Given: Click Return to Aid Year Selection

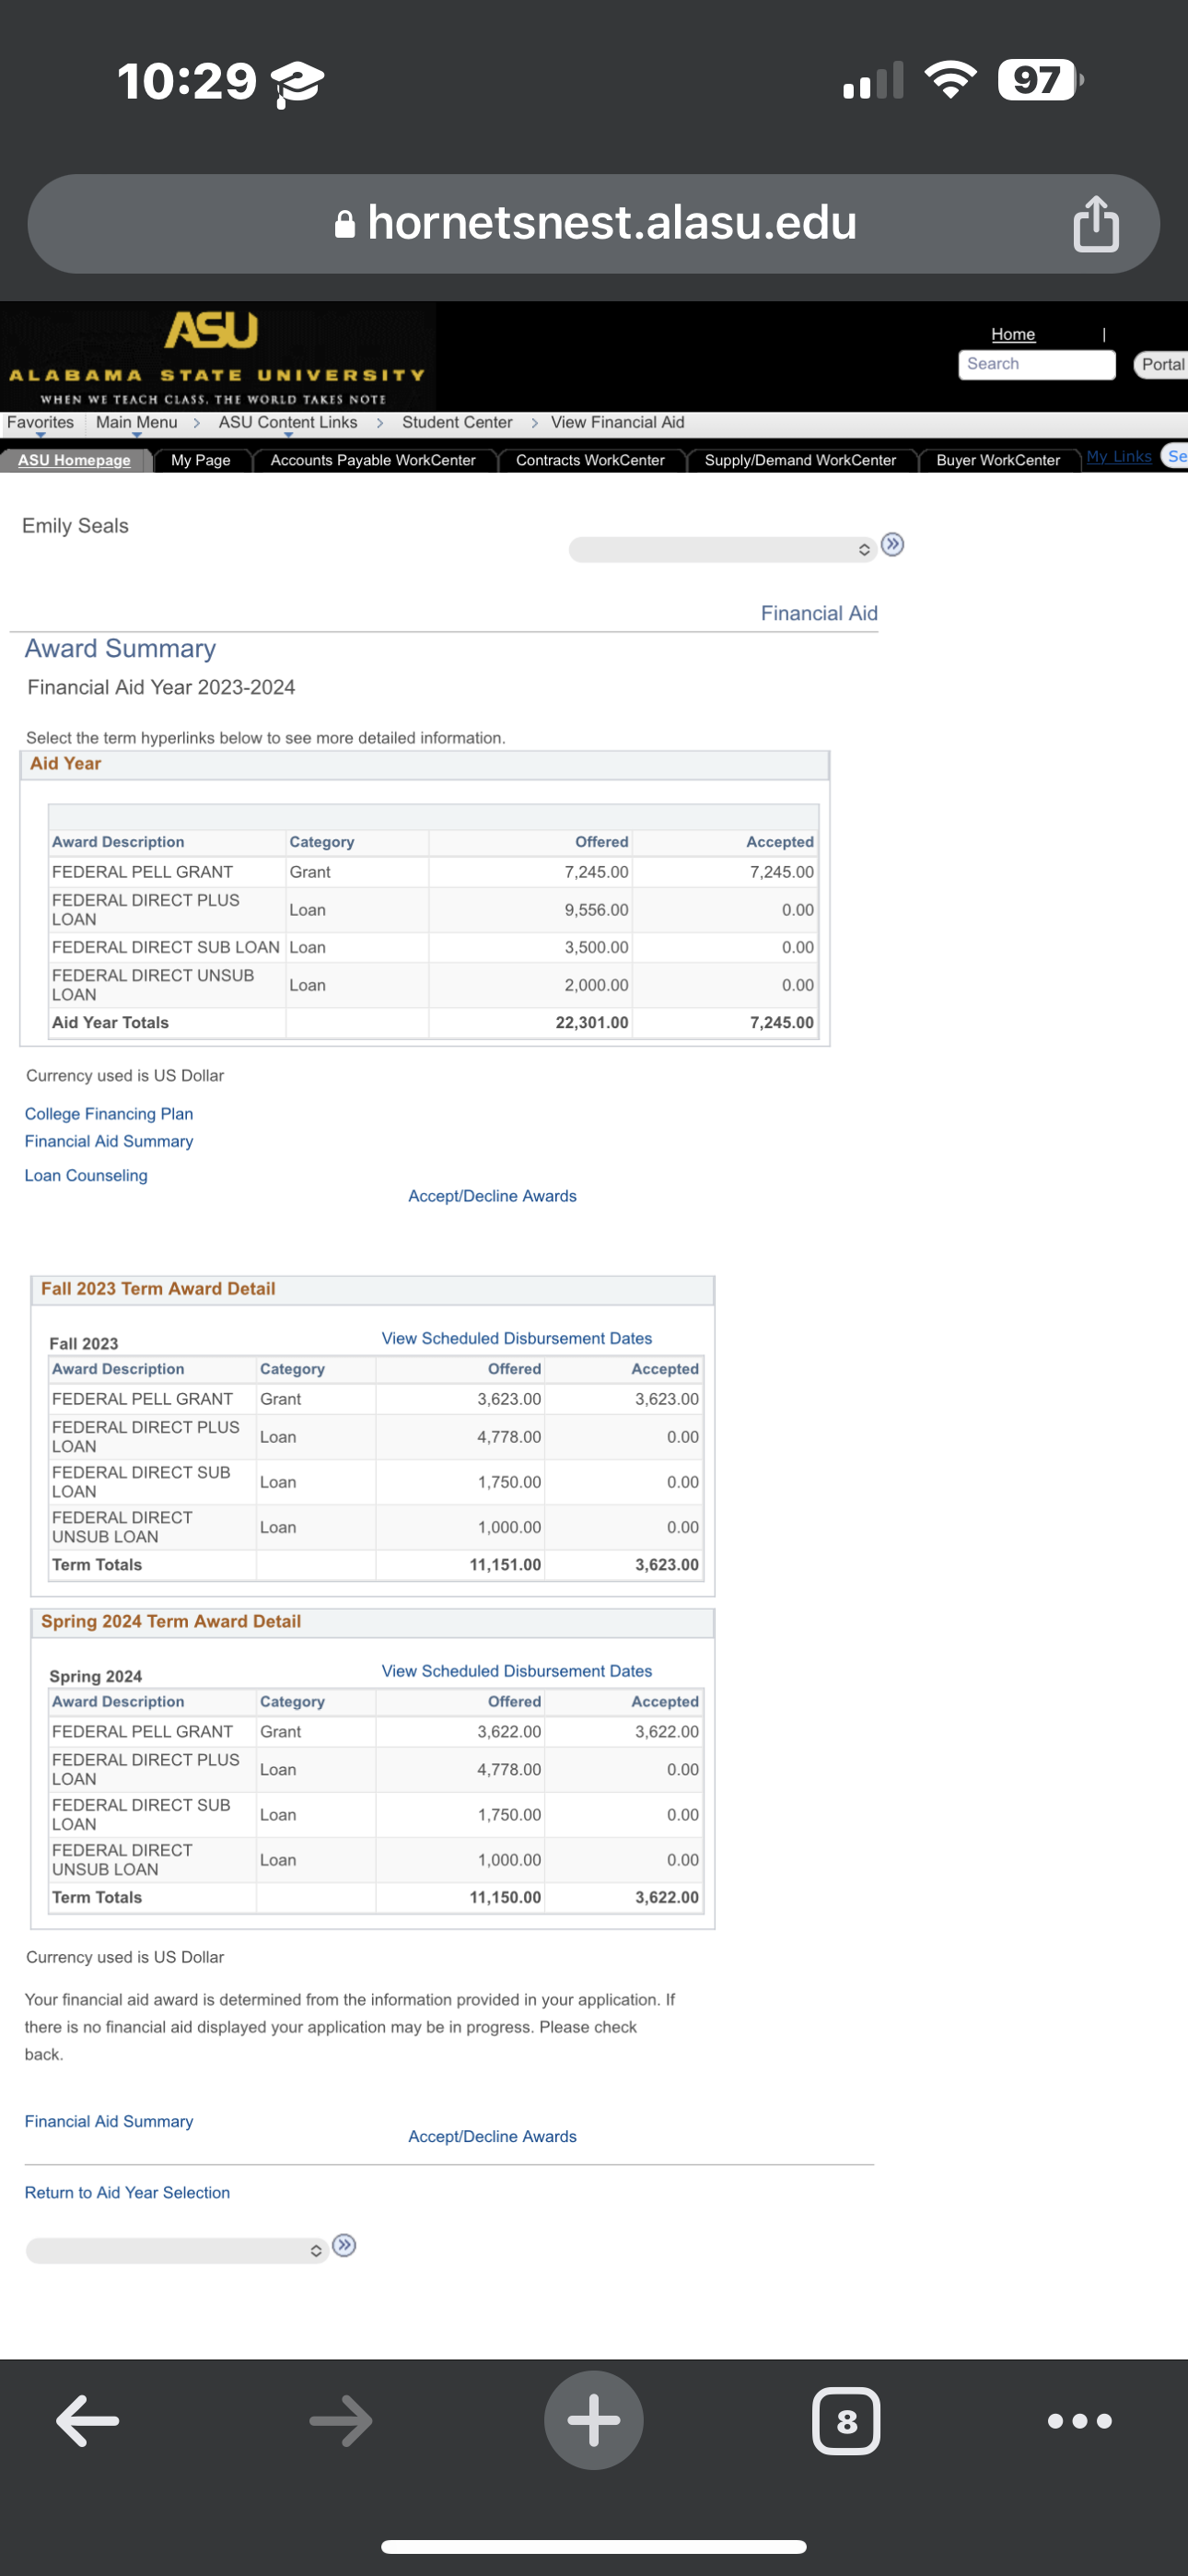Looking at the screenshot, I should [127, 2192].
